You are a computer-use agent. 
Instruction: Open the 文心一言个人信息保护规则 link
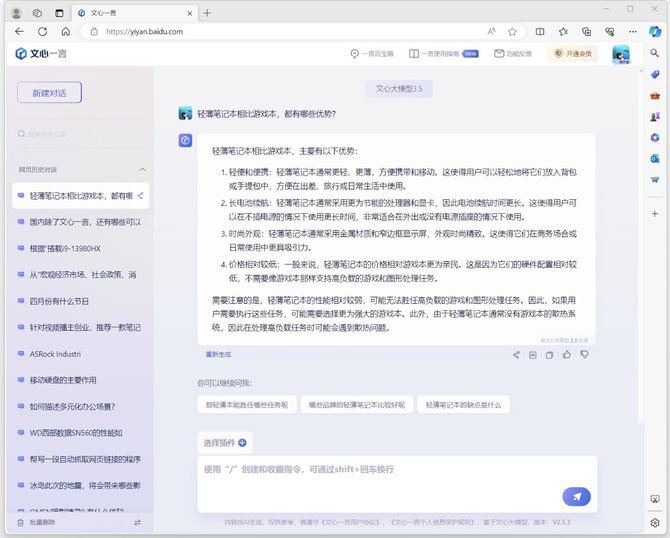[432, 522]
